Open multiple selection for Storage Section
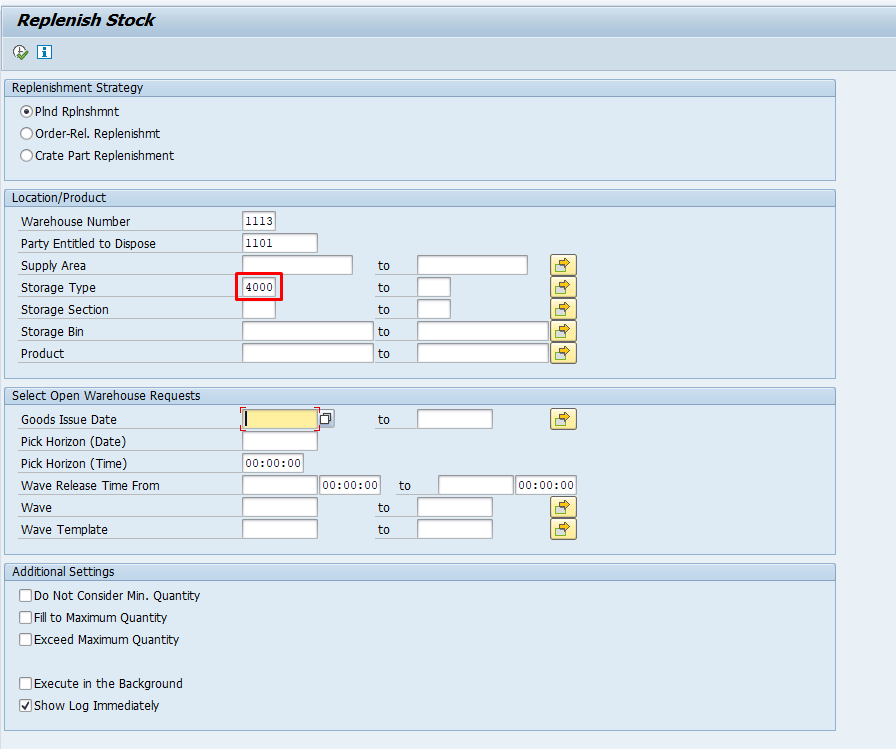This screenshot has width=896, height=749. point(563,309)
